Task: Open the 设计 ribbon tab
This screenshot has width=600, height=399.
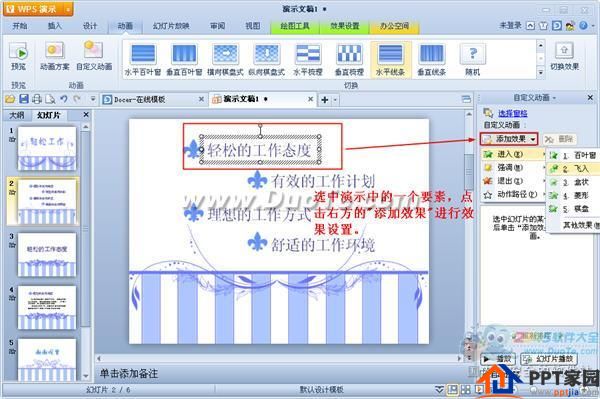Action: [90, 26]
